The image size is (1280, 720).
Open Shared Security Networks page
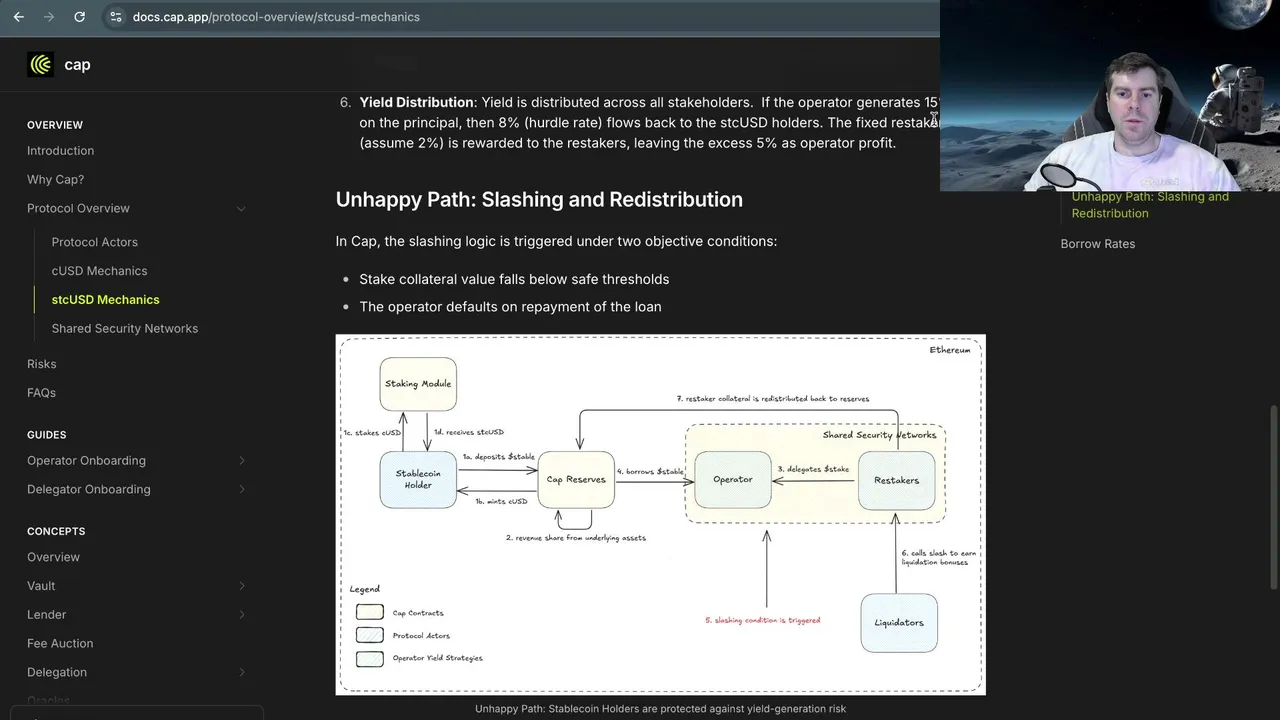tap(124, 329)
